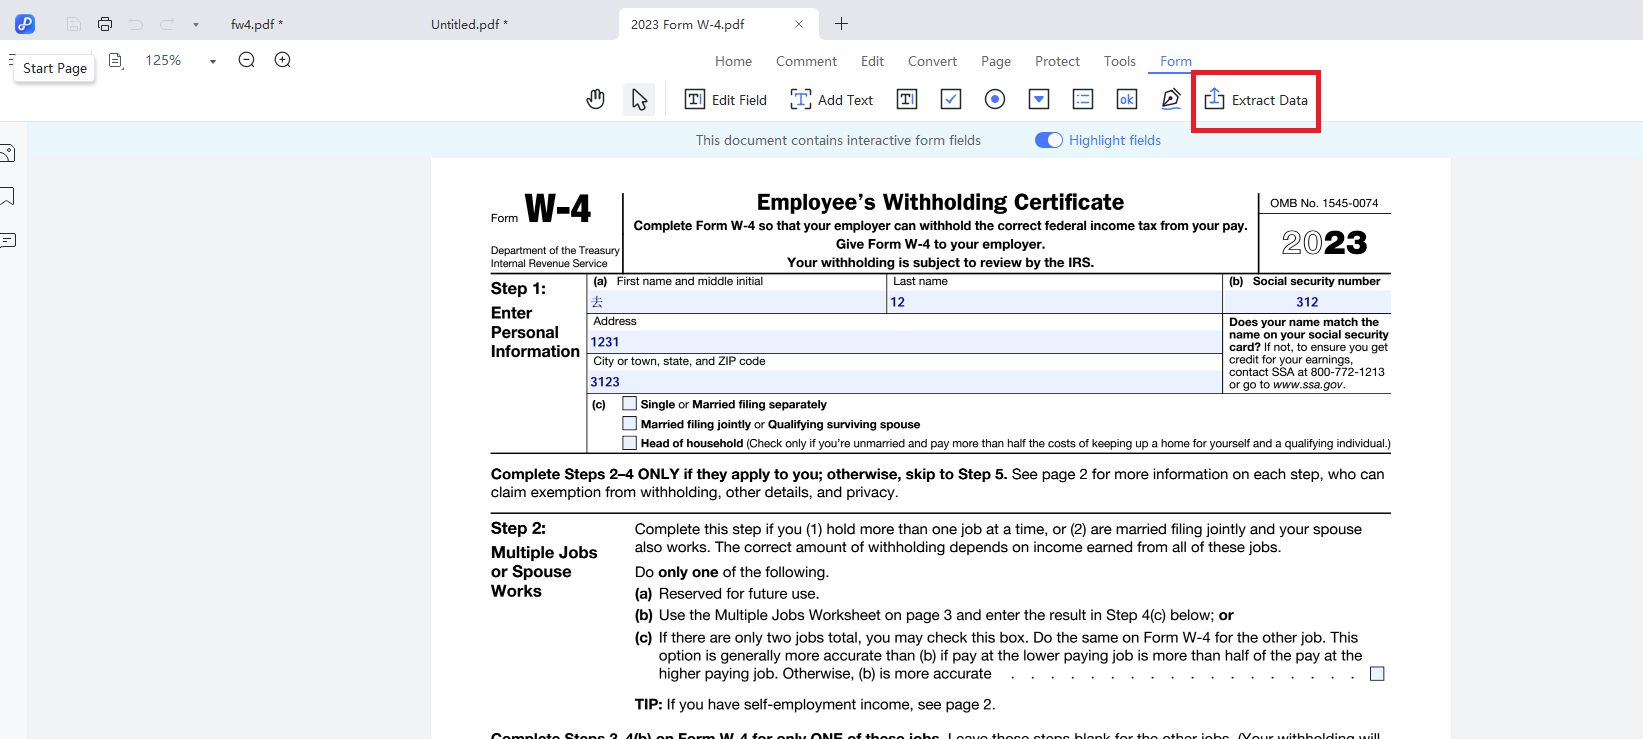
Task: Tick Married filing jointly checkbox
Action: pos(629,424)
